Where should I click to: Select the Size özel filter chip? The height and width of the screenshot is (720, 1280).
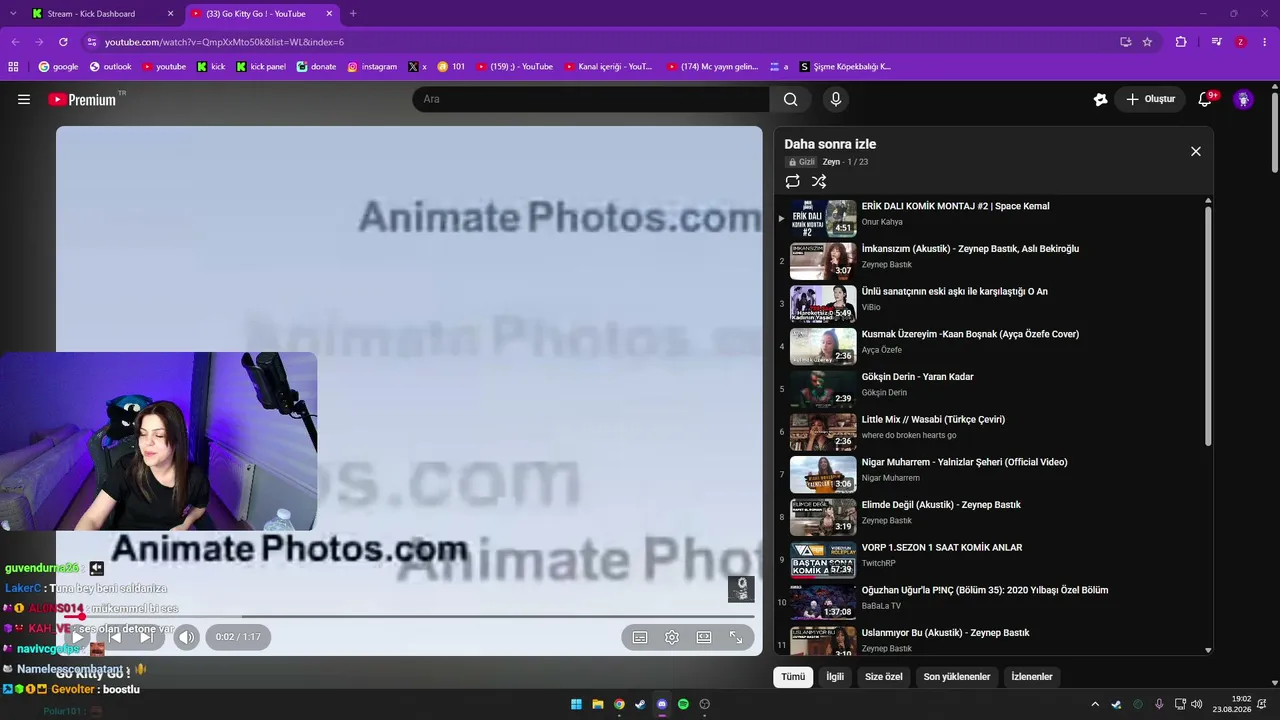click(884, 677)
